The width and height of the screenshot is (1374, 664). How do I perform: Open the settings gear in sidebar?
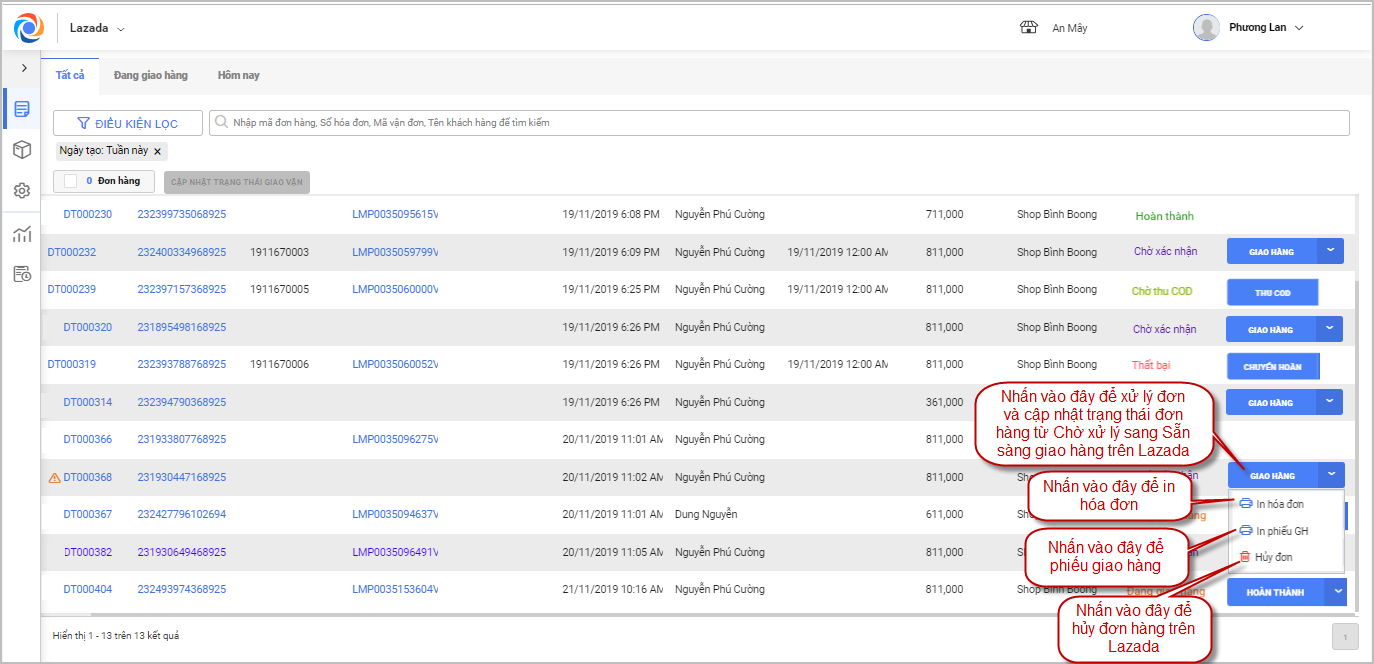click(x=22, y=190)
